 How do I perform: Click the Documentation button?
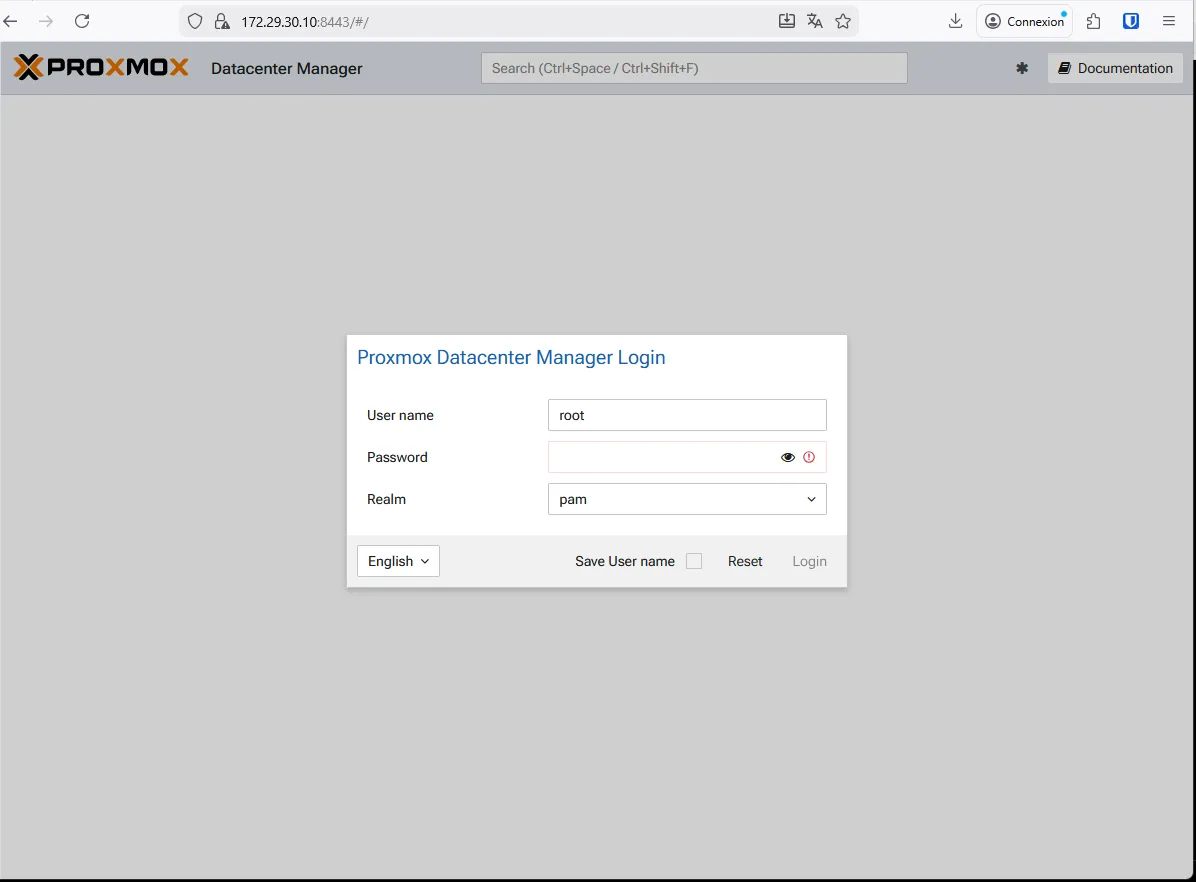click(x=1115, y=68)
